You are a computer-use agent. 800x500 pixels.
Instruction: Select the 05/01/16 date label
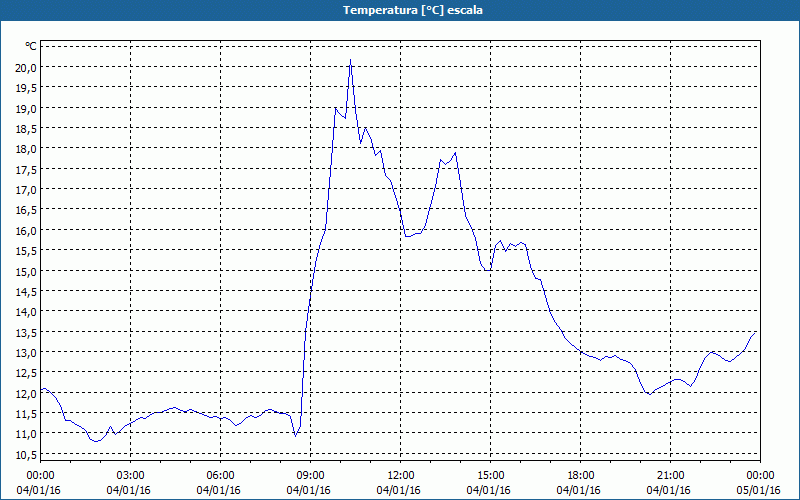click(759, 490)
